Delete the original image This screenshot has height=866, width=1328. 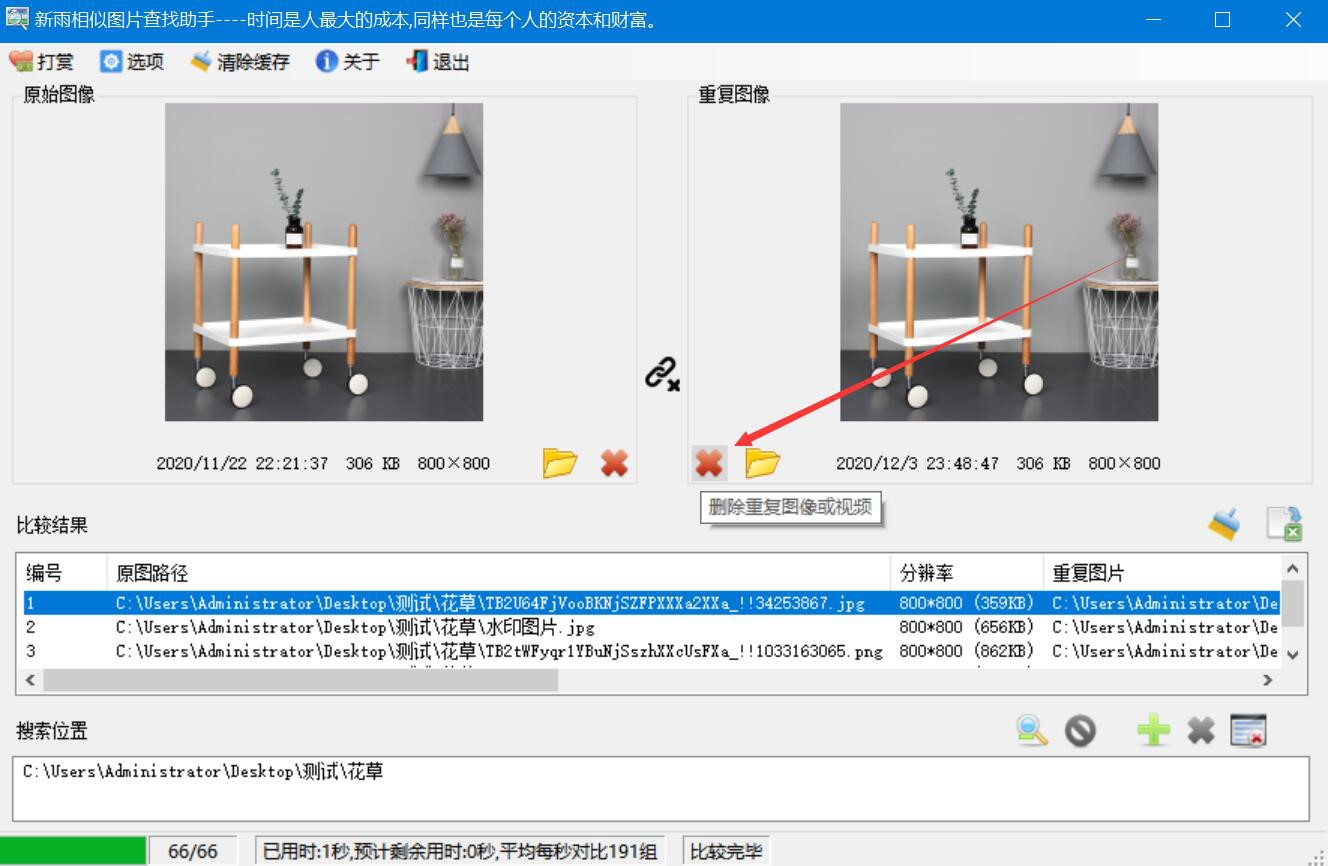tap(613, 463)
